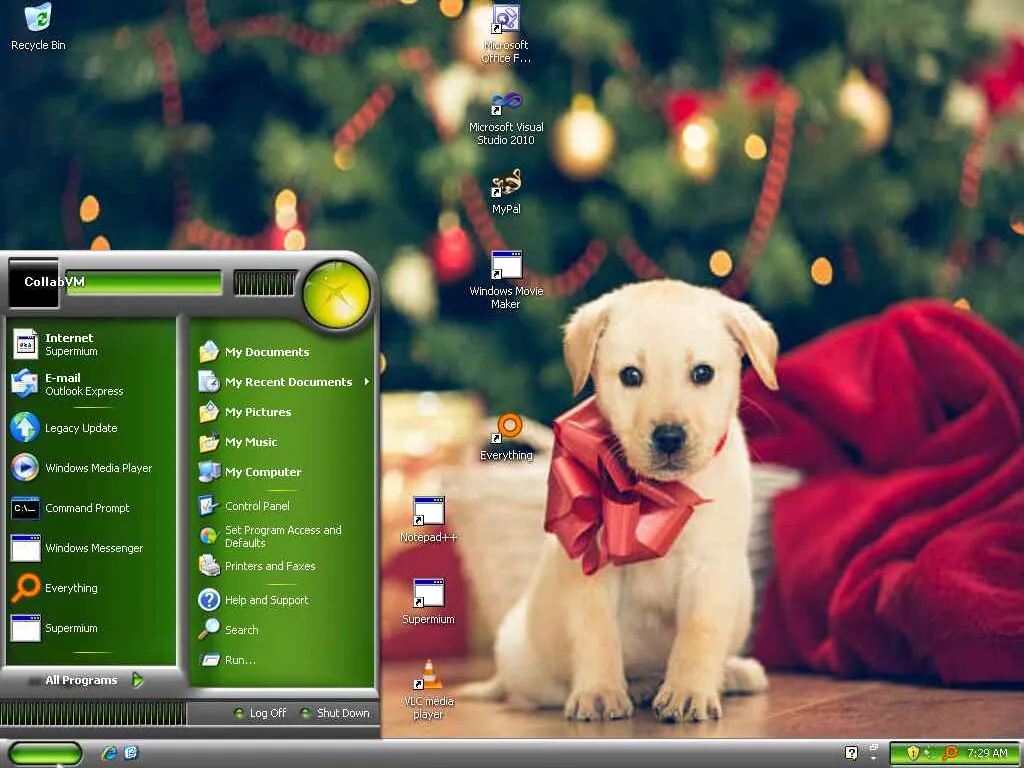Image resolution: width=1024 pixels, height=768 pixels.
Task: Click the help question-mark taskbar icon
Action: (851, 753)
